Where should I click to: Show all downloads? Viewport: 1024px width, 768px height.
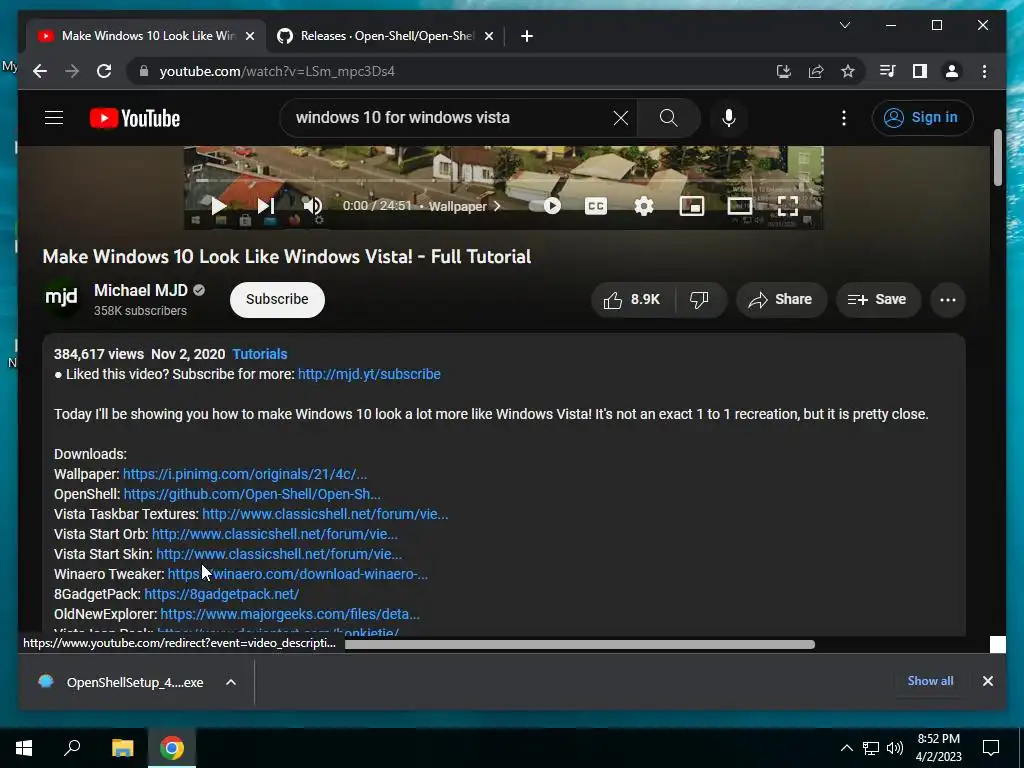point(930,680)
